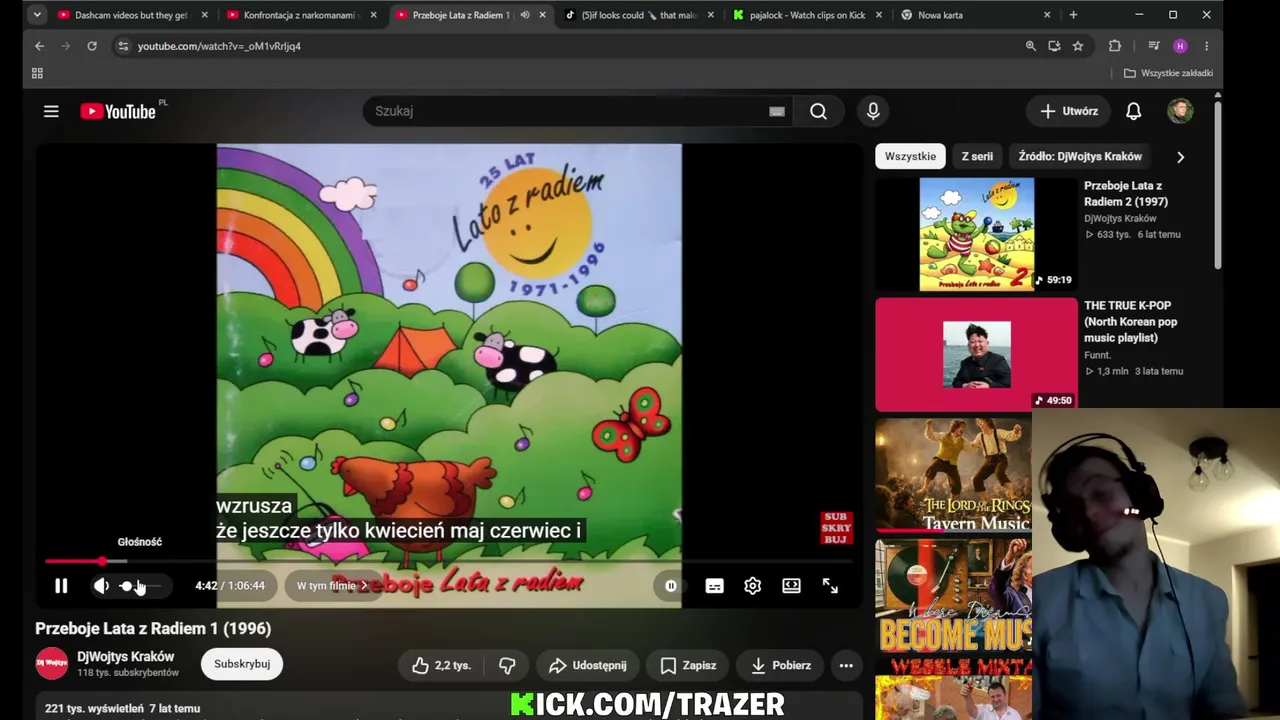1280x720 pixels.
Task: Enter fullscreen mode in the player
Action: (x=830, y=586)
